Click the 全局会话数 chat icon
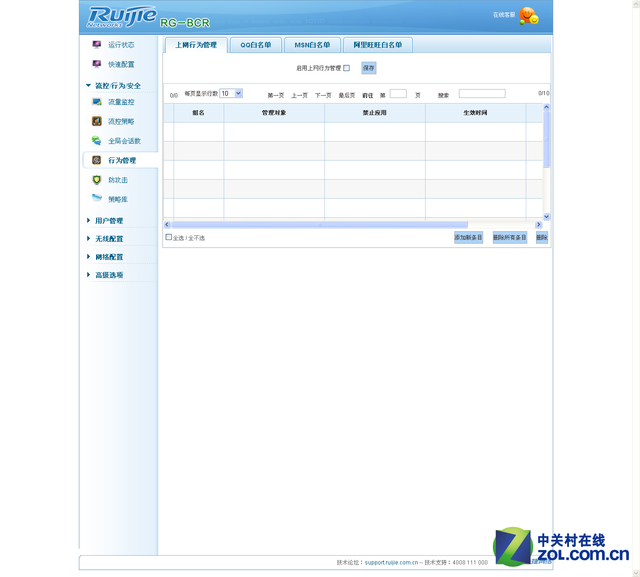640x577 pixels. click(x=97, y=141)
